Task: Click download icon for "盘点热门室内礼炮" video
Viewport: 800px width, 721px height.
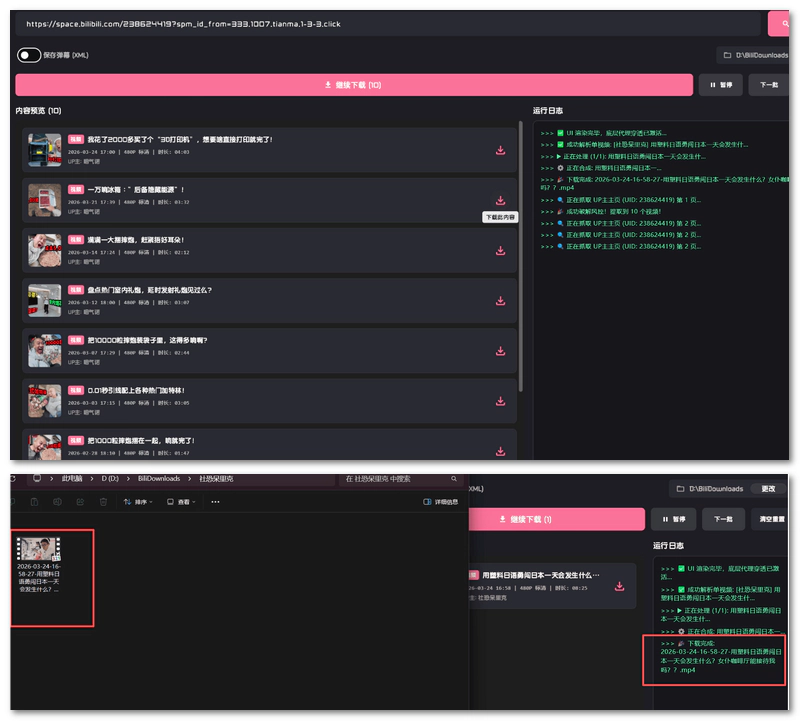Action: pos(500,301)
